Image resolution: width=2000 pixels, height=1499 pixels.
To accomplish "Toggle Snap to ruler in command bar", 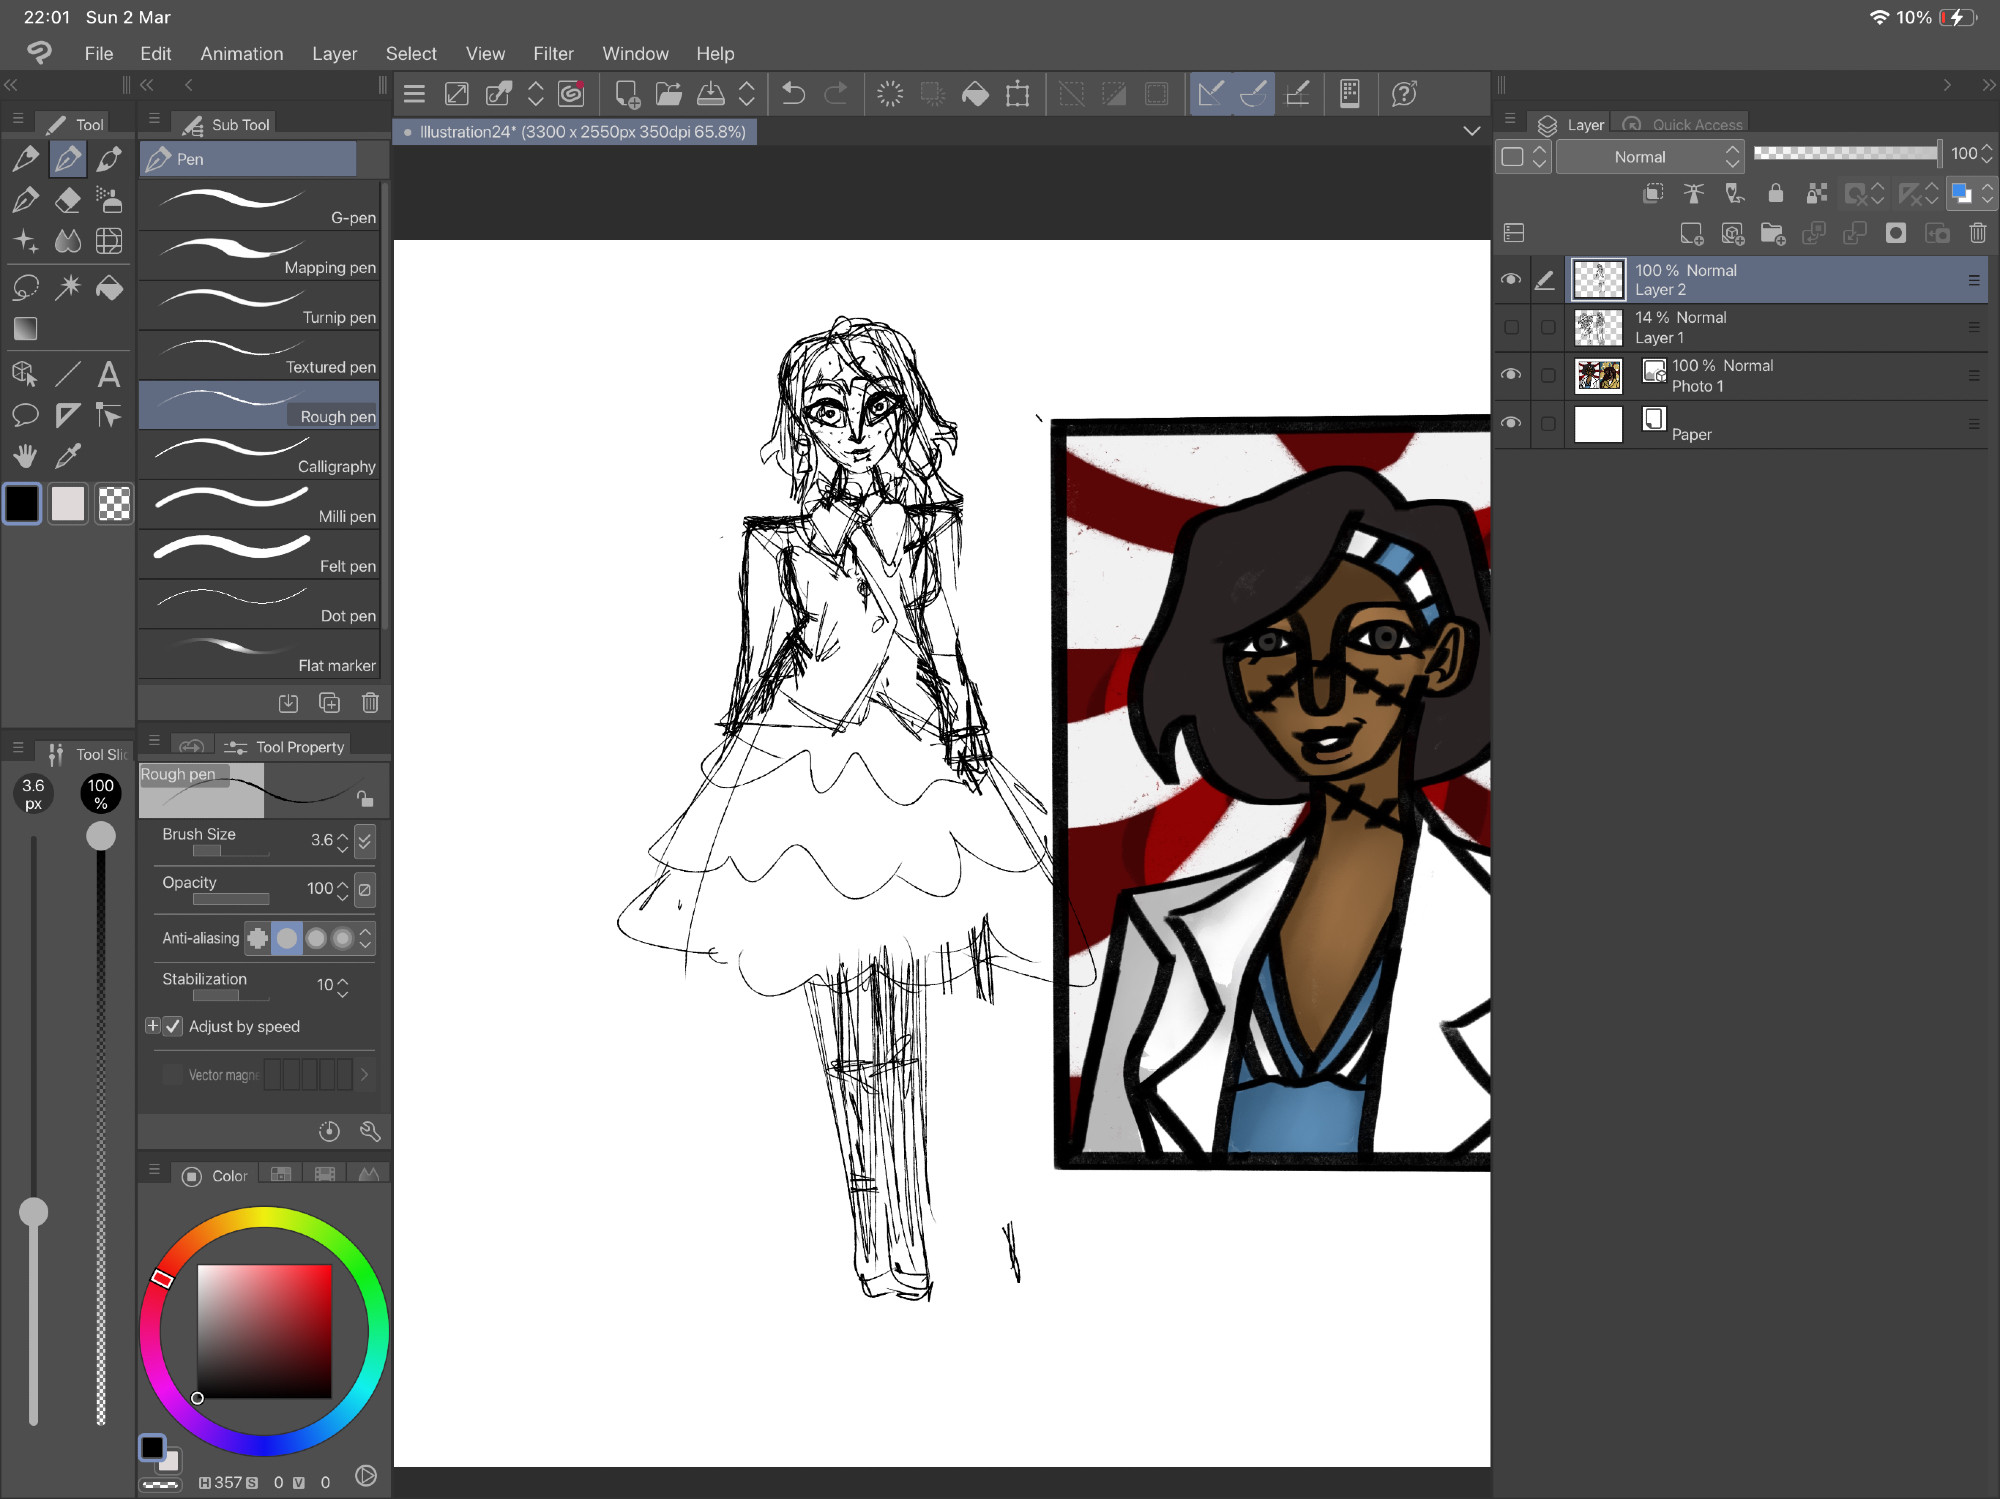I will coord(1211,94).
